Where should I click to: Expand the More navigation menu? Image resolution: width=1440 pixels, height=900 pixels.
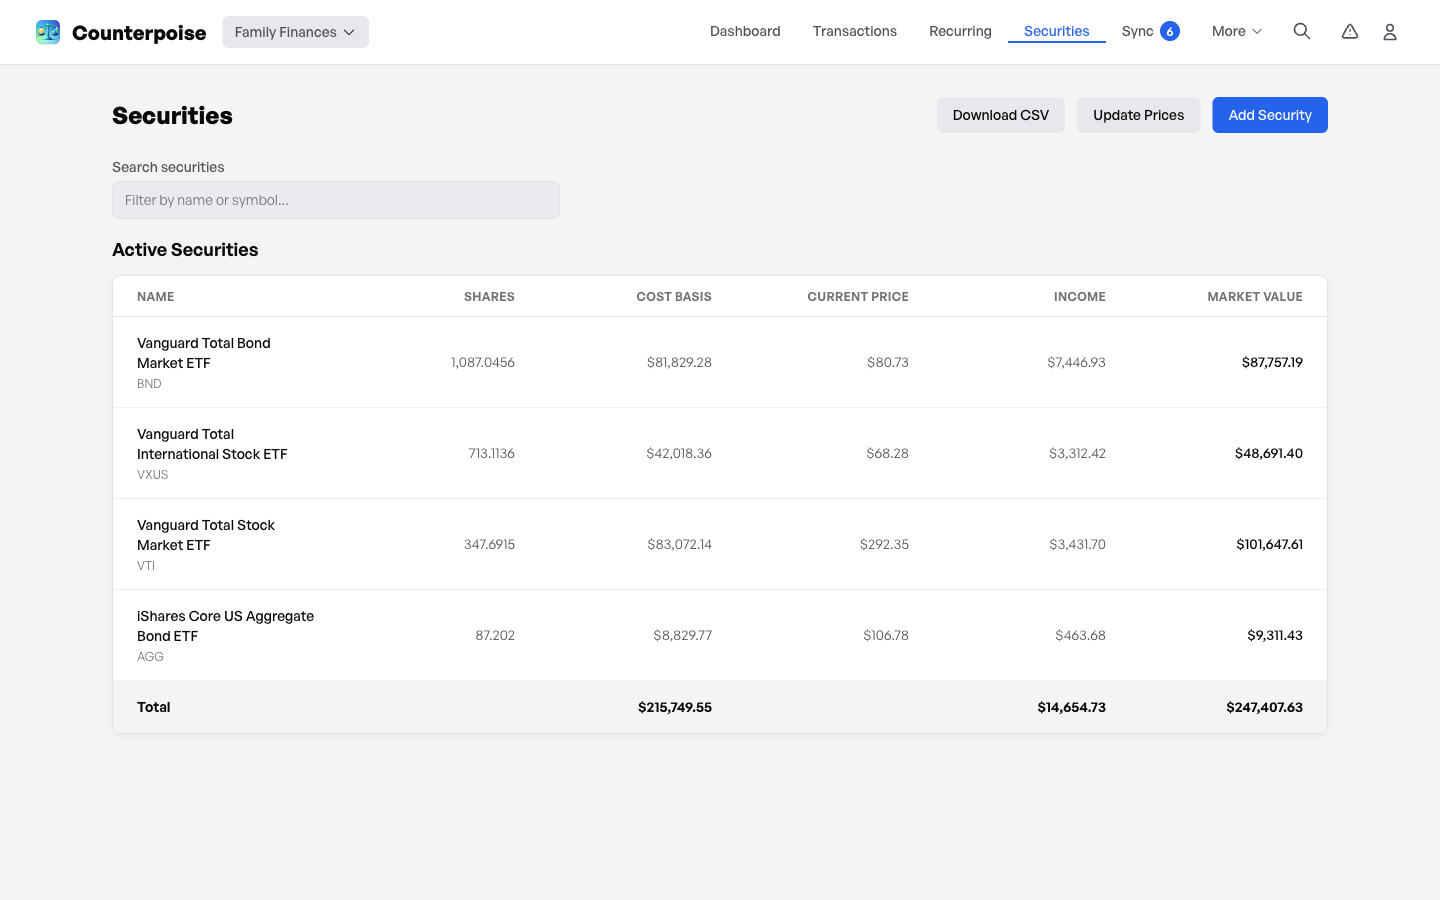coord(1237,31)
